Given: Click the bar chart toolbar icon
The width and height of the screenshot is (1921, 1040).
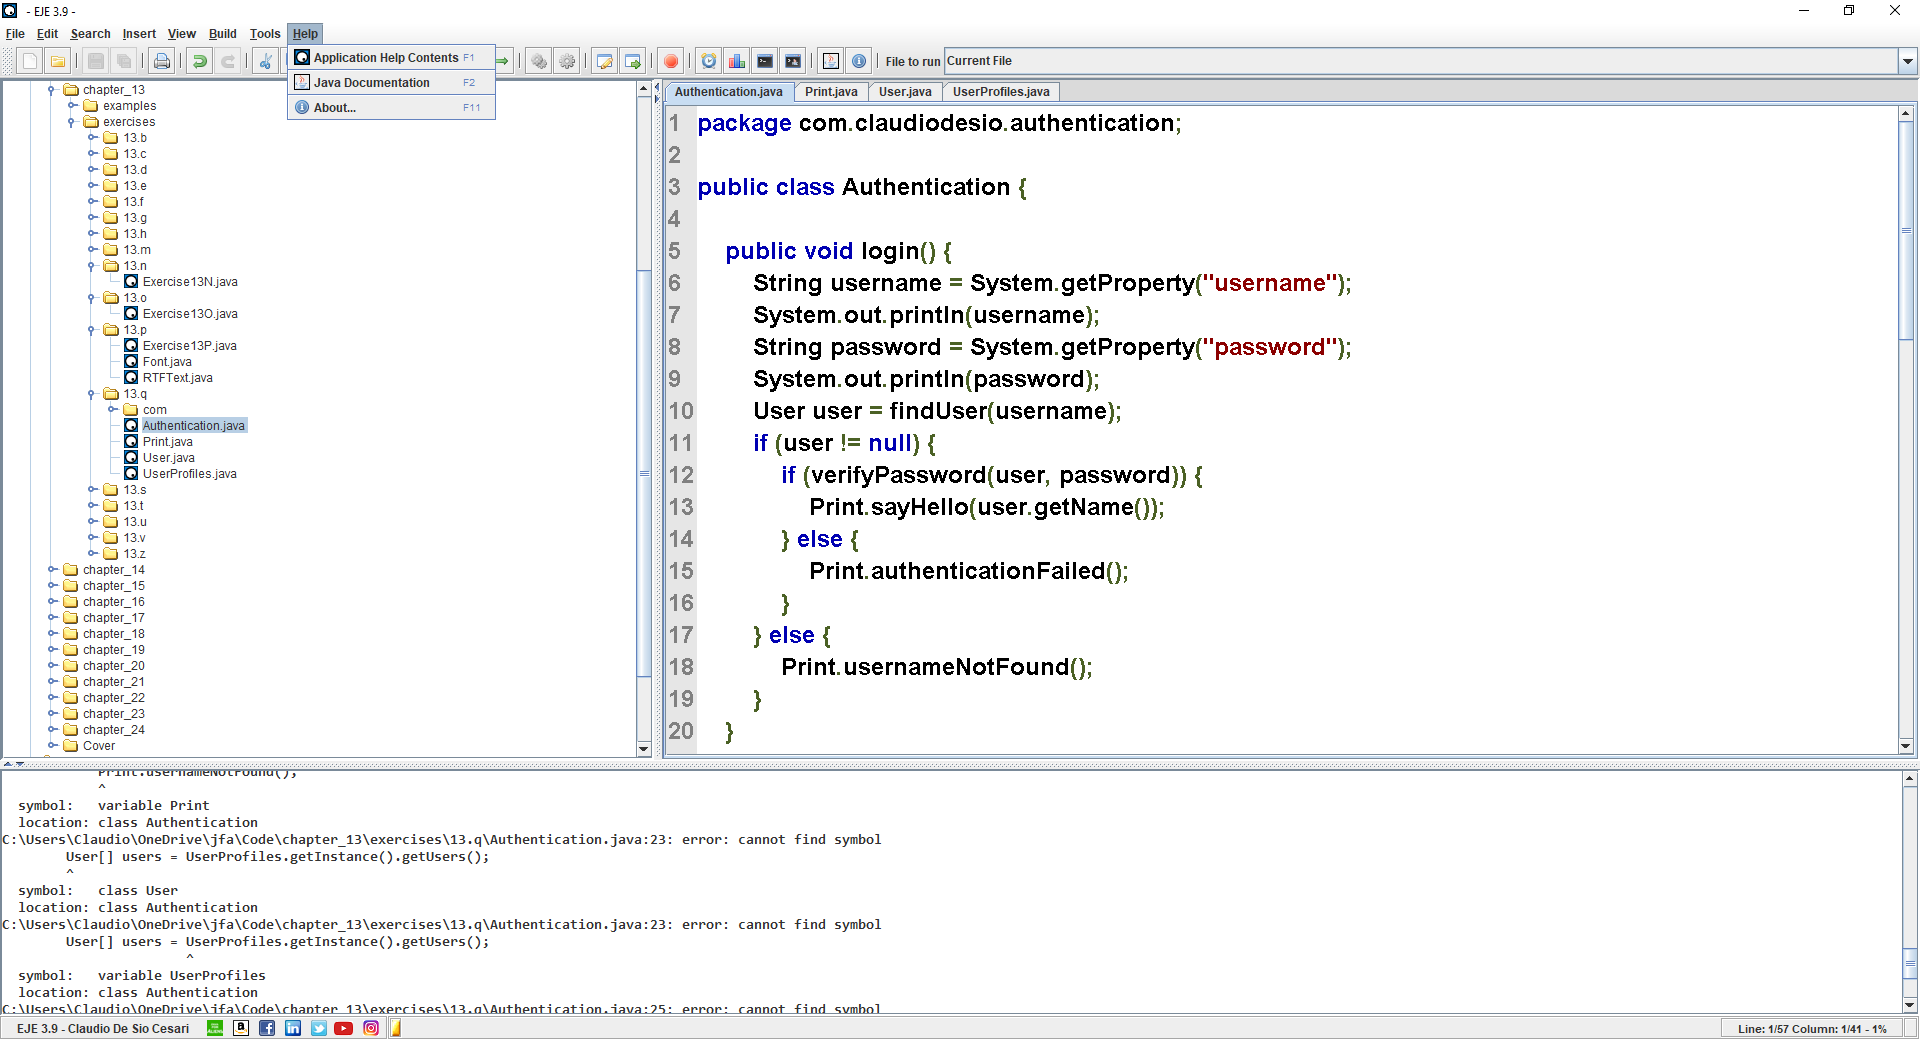Looking at the screenshot, I should (x=737, y=61).
